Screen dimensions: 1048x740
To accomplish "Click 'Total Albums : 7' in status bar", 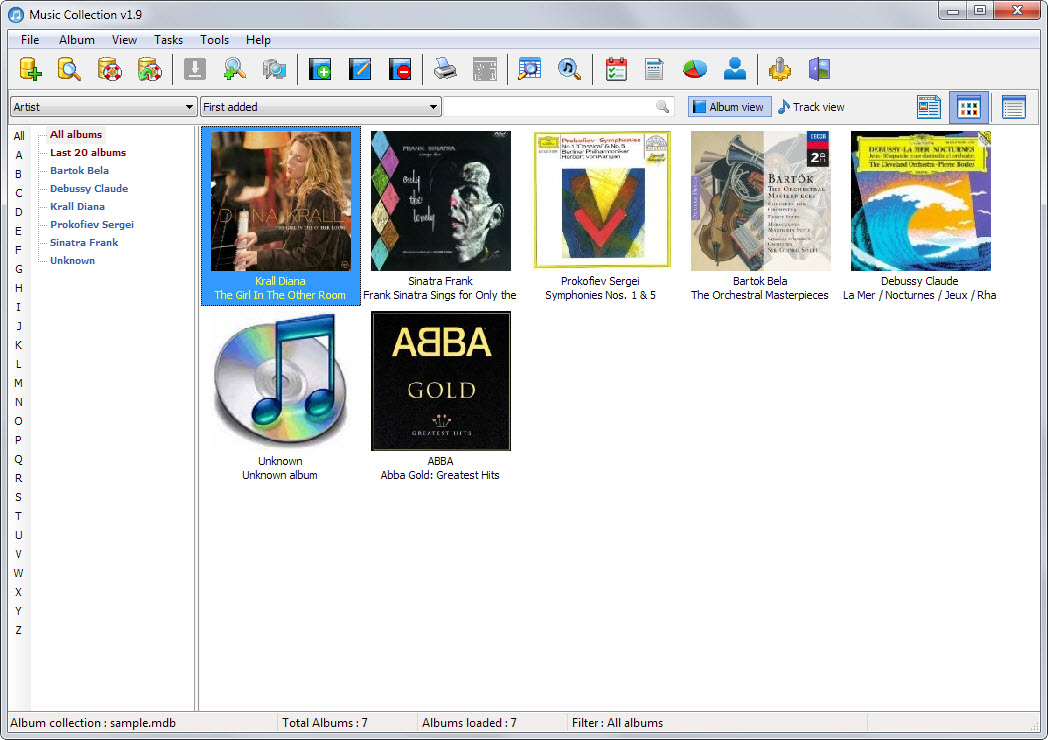I will pyautogui.click(x=325, y=723).
